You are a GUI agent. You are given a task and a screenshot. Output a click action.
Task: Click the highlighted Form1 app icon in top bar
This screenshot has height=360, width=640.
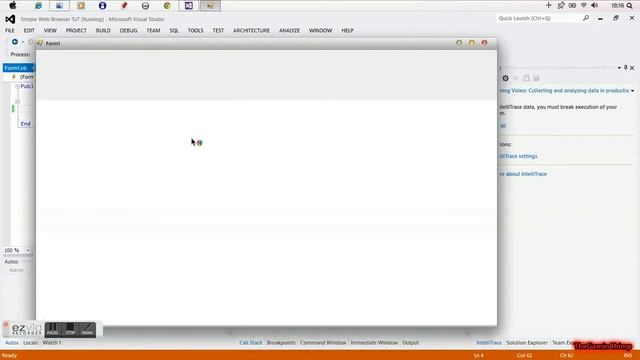coord(210,6)
